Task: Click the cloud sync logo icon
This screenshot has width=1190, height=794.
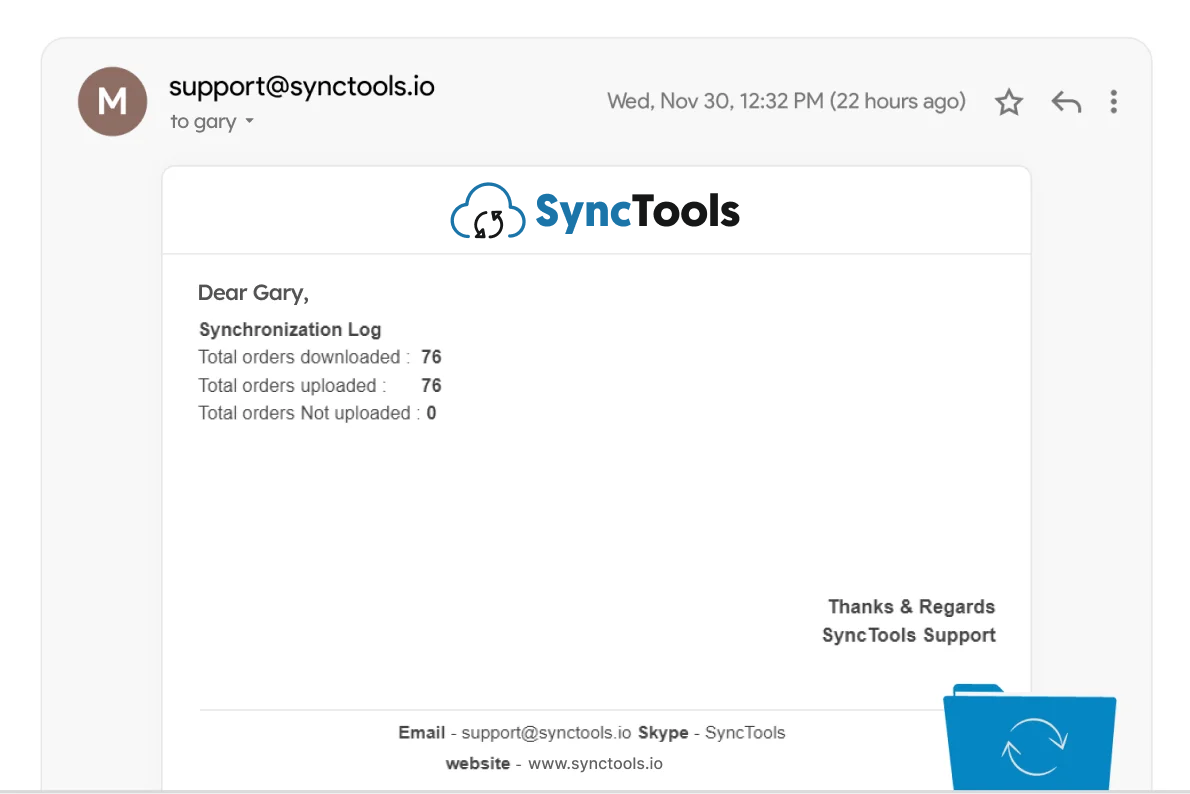Action: [x=488, y=212]
